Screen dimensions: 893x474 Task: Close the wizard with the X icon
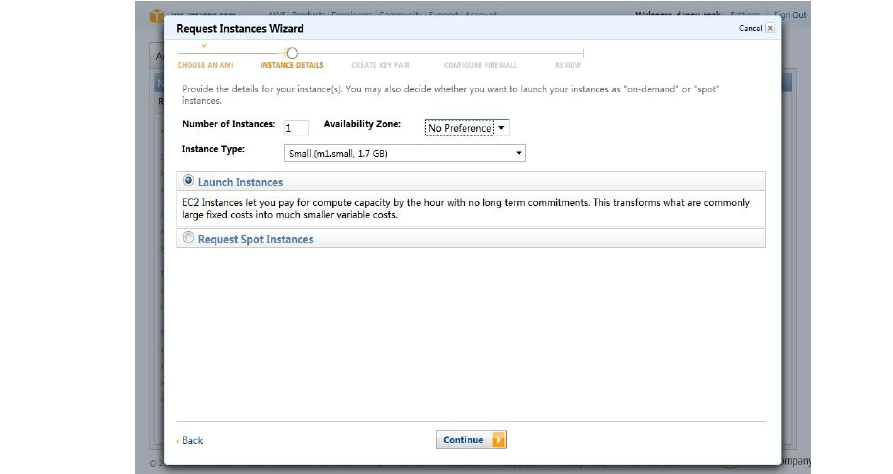(769, 29)
